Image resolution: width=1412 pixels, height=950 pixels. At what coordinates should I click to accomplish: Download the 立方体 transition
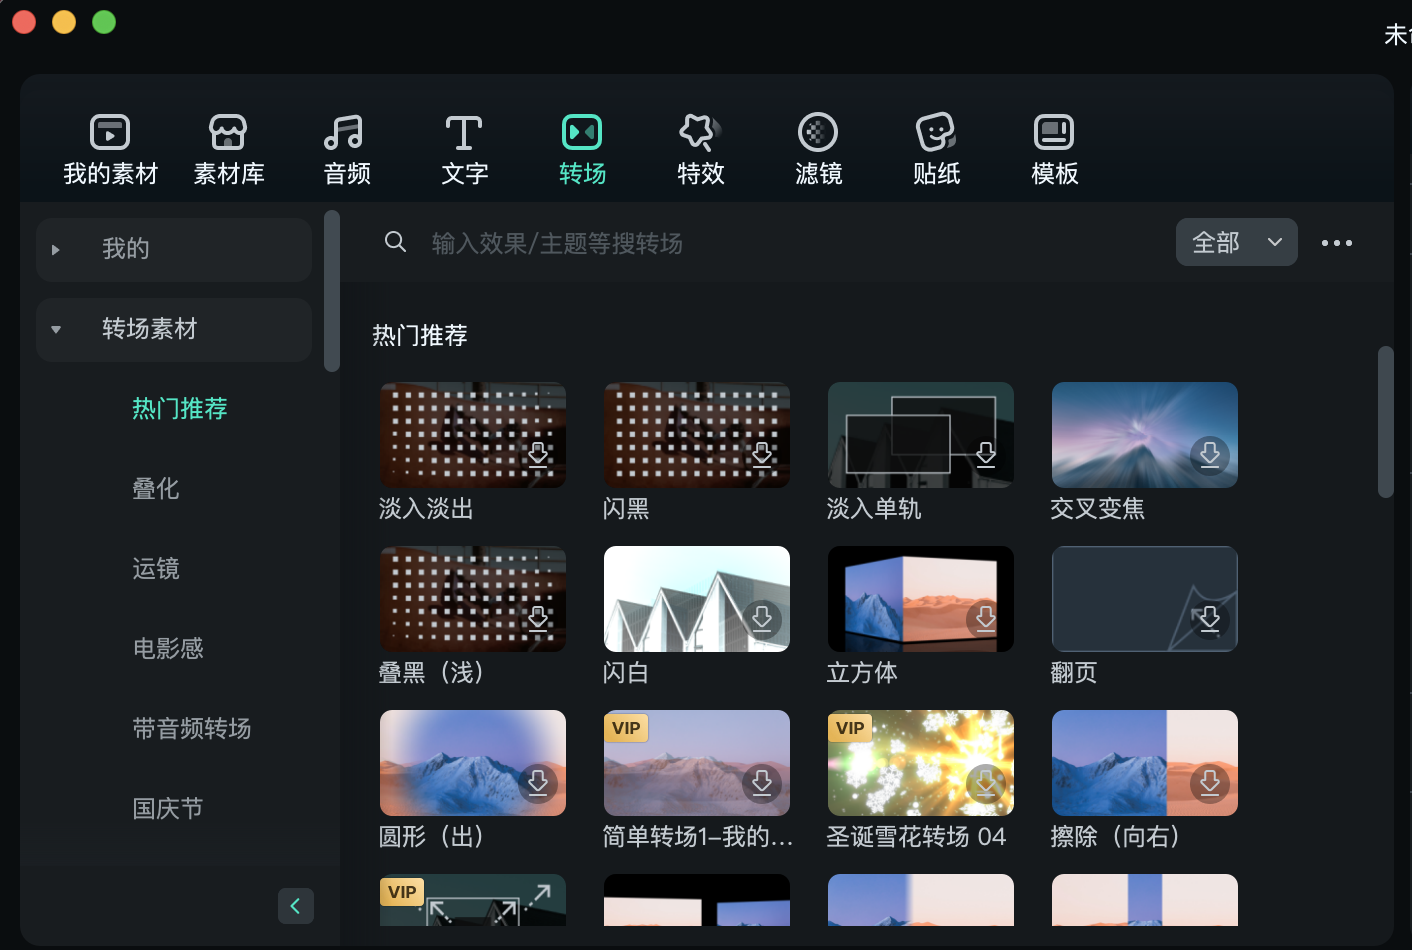(986, 620)
